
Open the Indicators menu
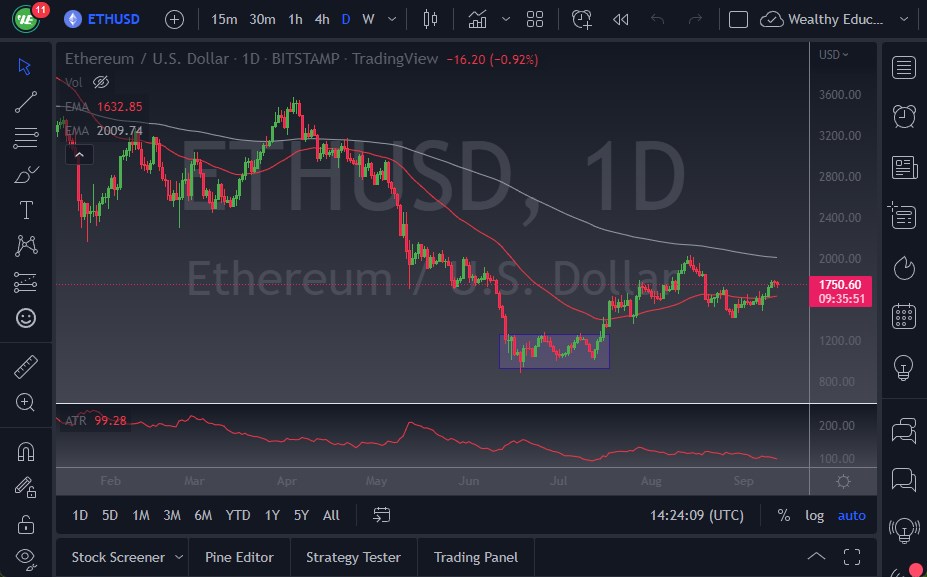point(477,18)
